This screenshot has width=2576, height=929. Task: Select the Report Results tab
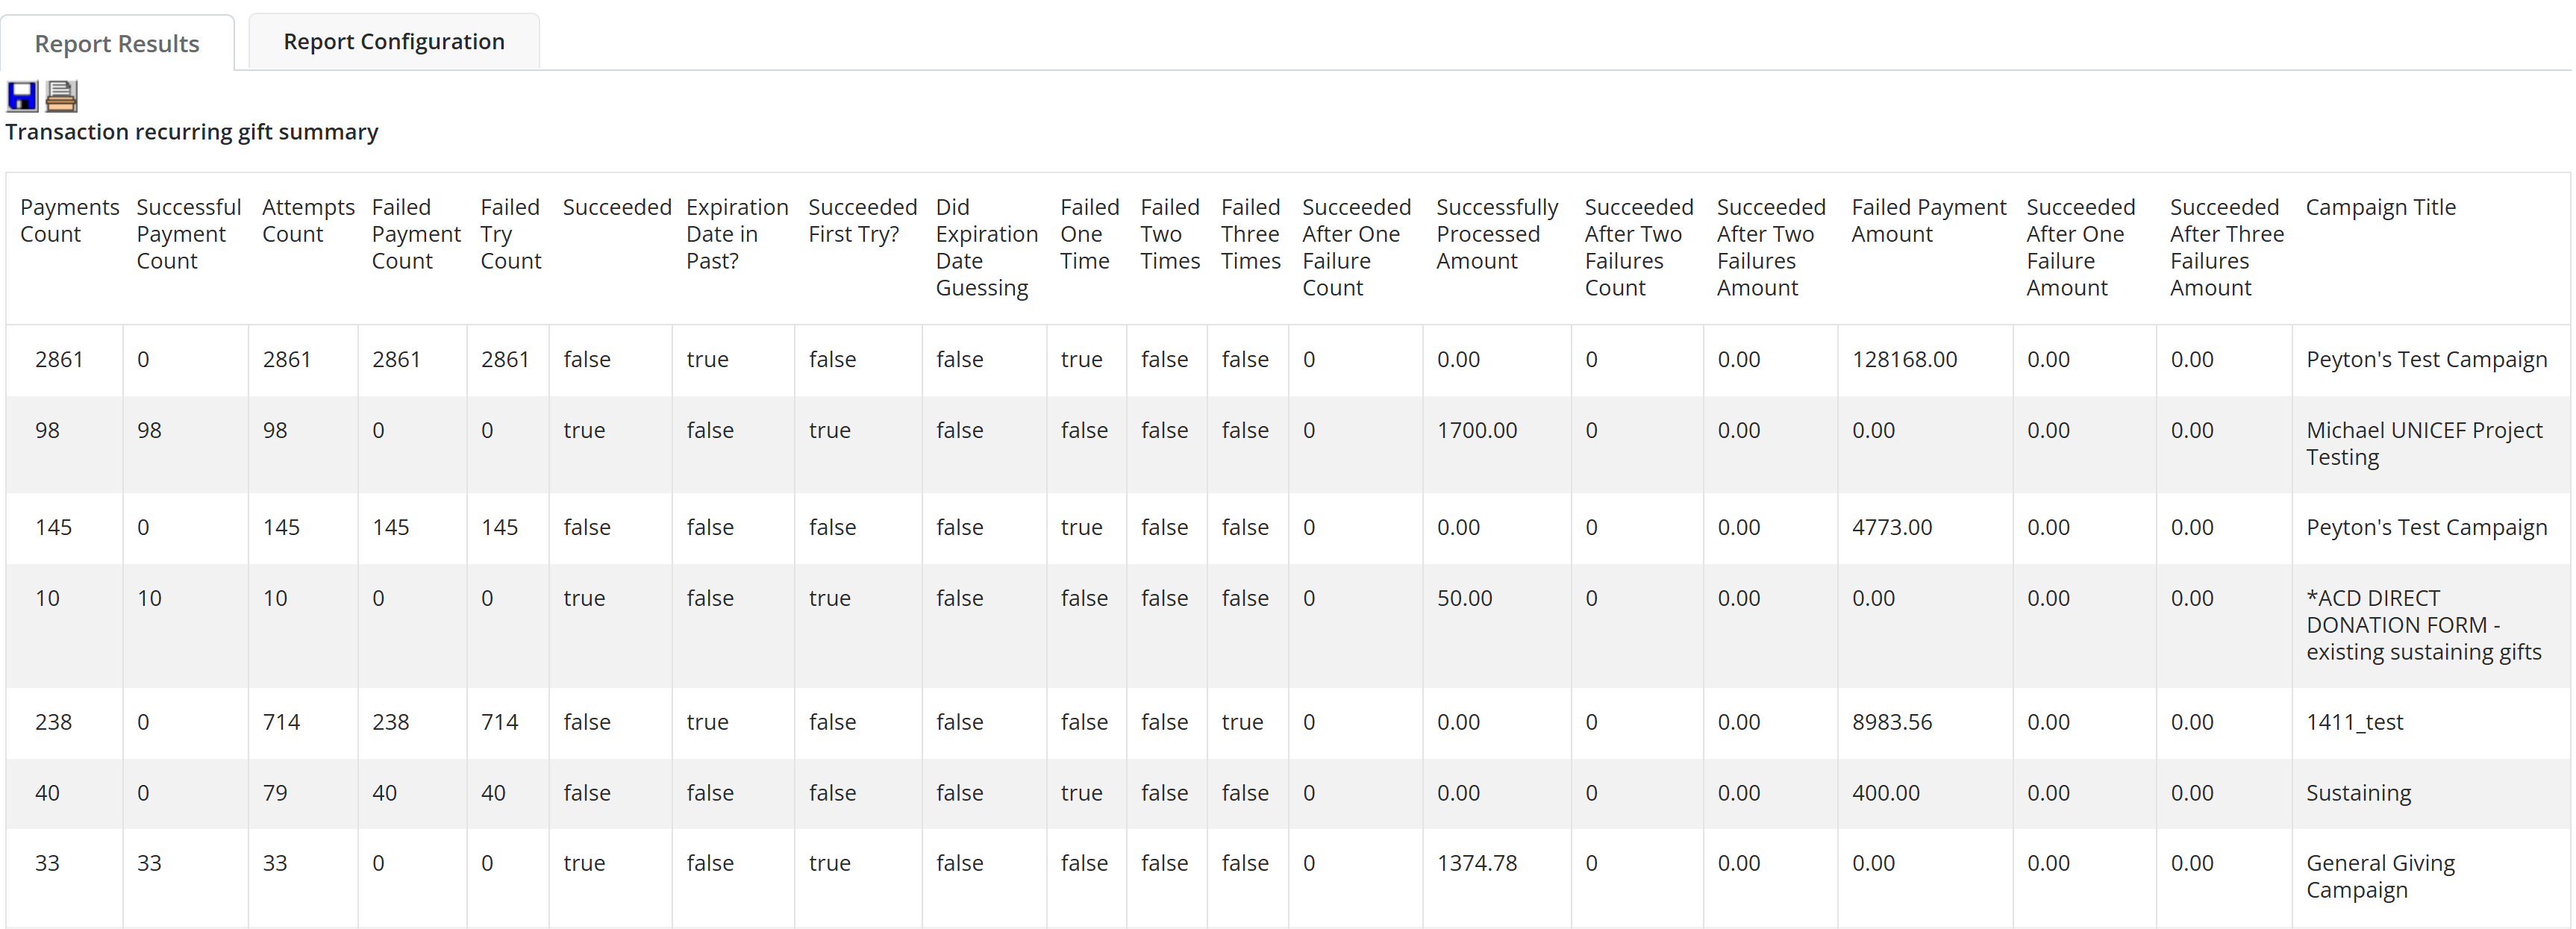(117, 43)
